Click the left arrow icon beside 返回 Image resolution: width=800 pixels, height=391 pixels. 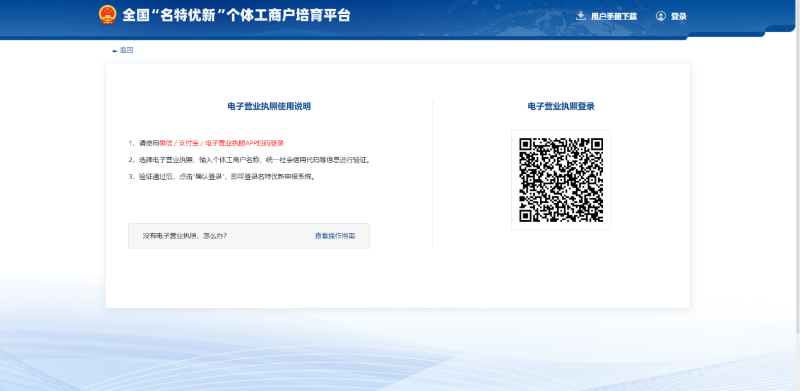115,51
